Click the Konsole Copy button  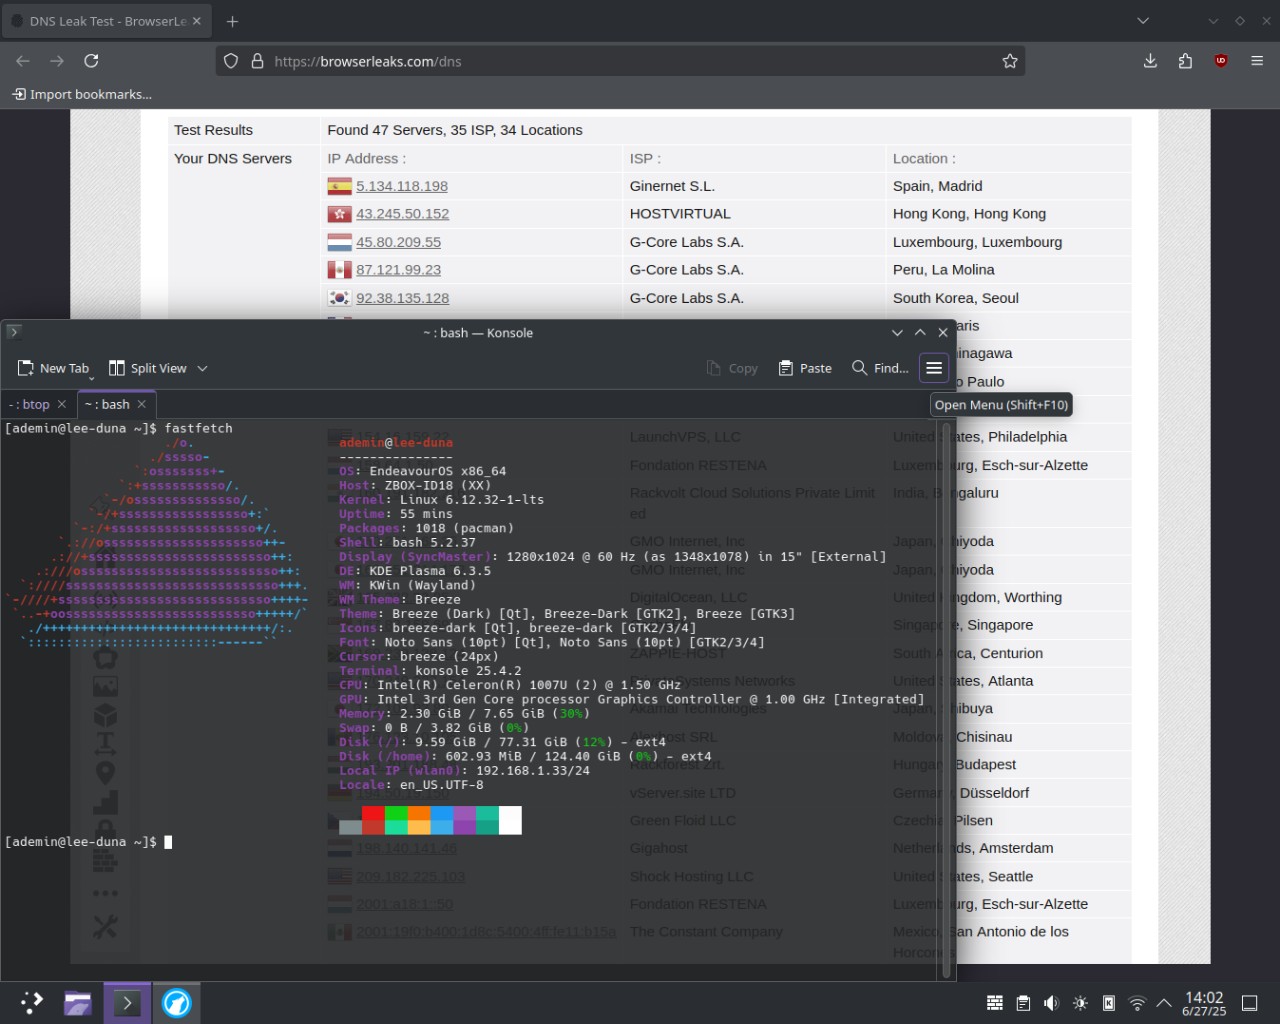pyautogui.click(x=732, y=368)
